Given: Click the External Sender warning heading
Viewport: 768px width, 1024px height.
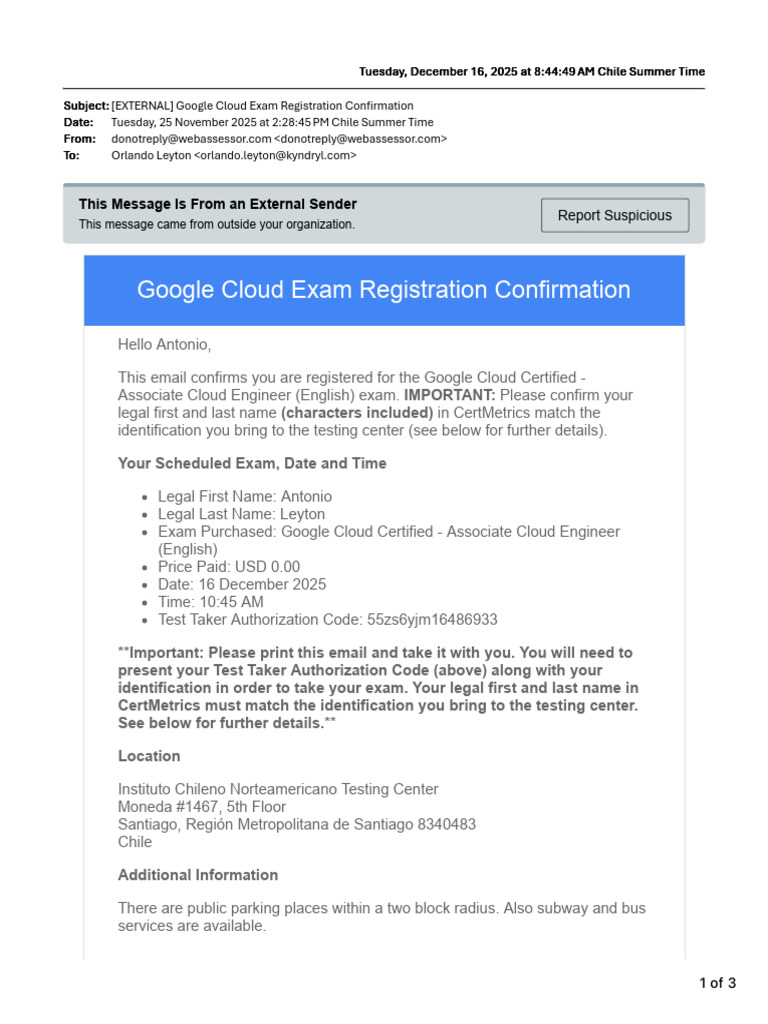Looking at the screenshot, I should [218, 204].
